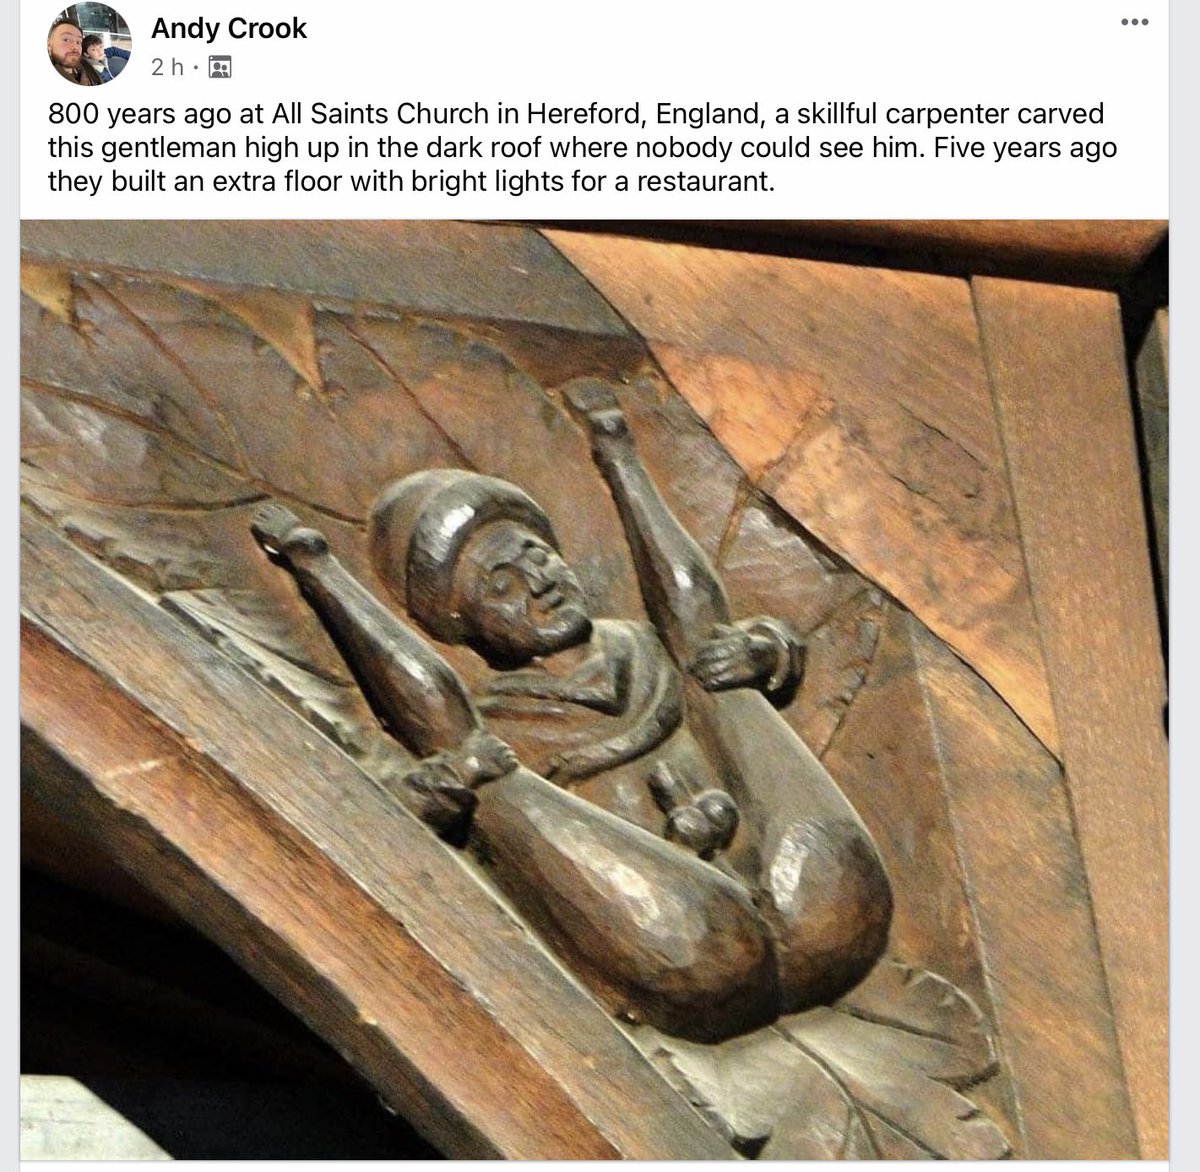Open Andy Crook's profile via name
This screenshot has width=1200, height=1172.
pyautogui.click(x=229, y=28)
